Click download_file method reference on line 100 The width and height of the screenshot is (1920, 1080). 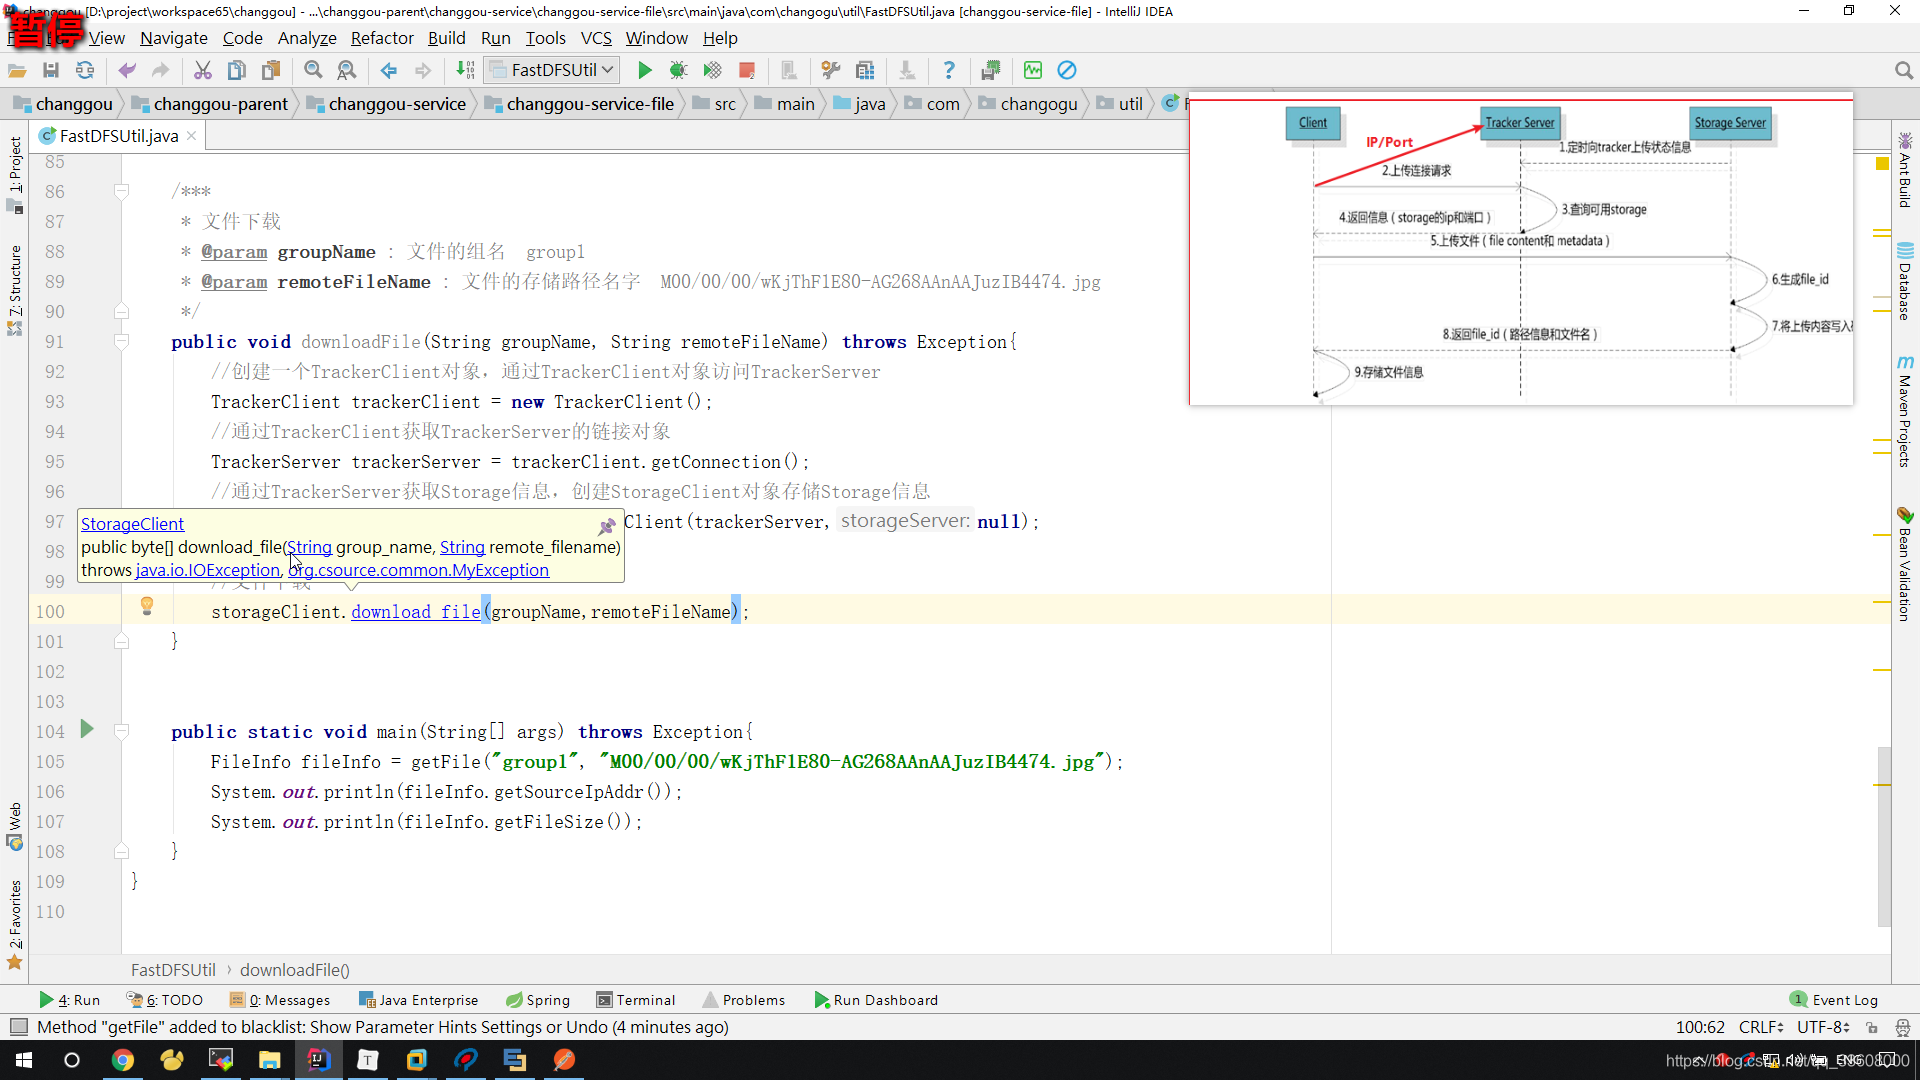point(415,612)
